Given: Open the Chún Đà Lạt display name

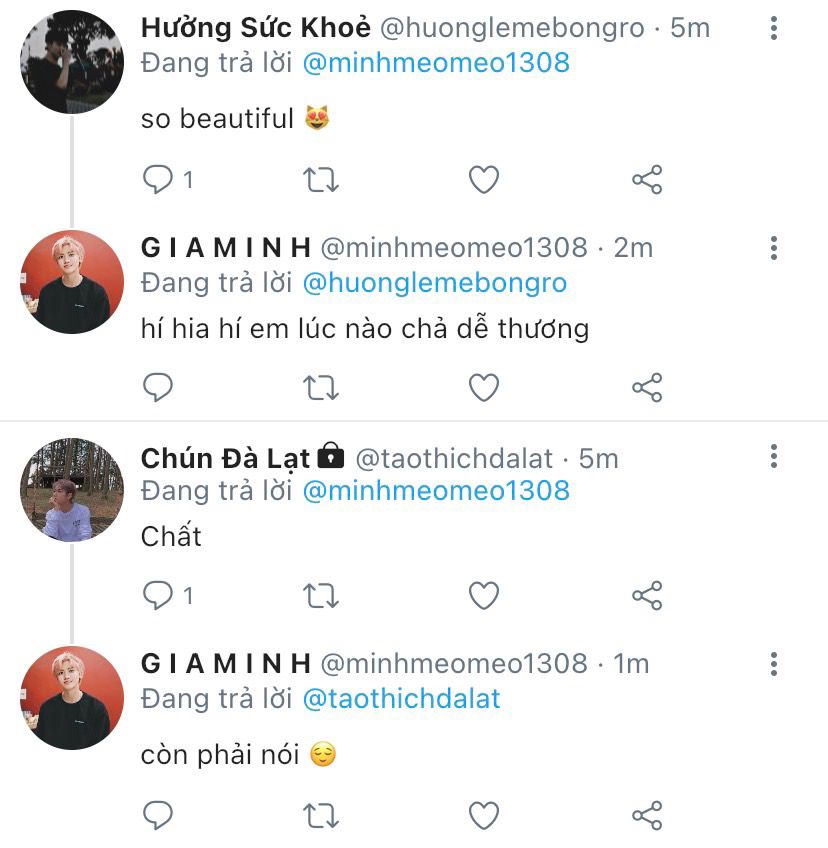Looking at the screenshot, I should [227, 458].
